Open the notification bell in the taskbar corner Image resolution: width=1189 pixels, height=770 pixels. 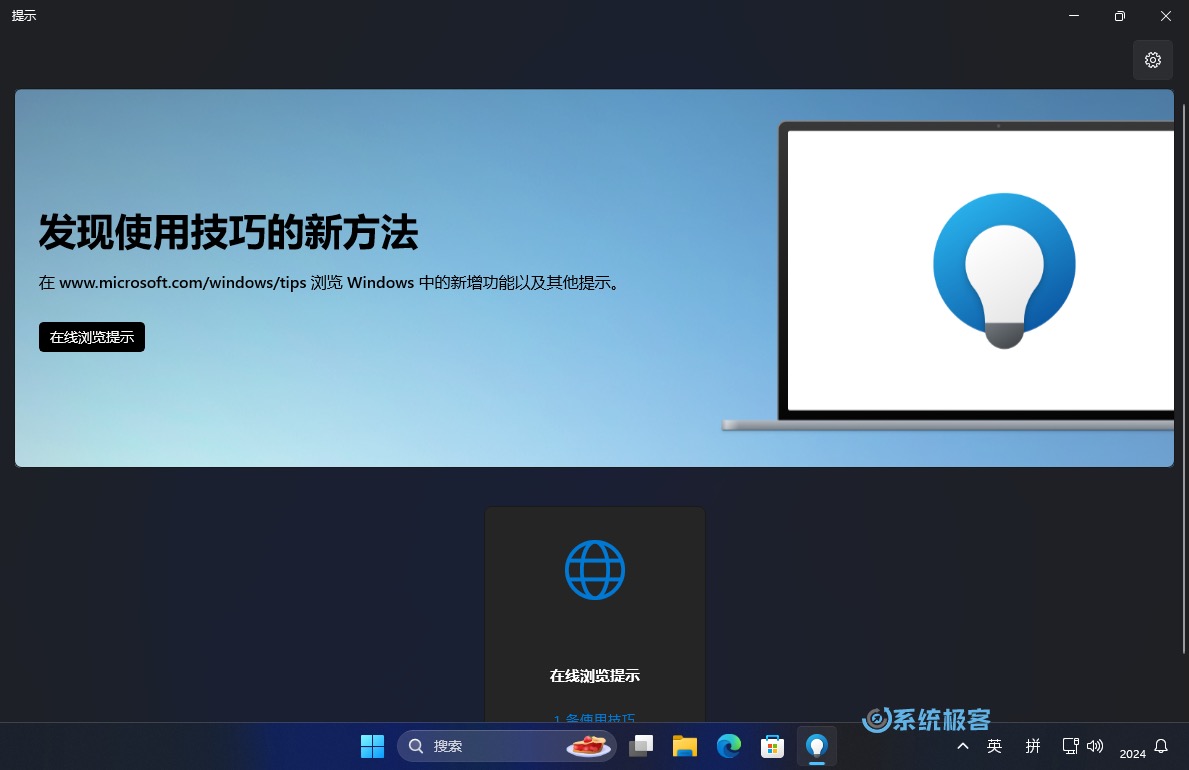1160,746
